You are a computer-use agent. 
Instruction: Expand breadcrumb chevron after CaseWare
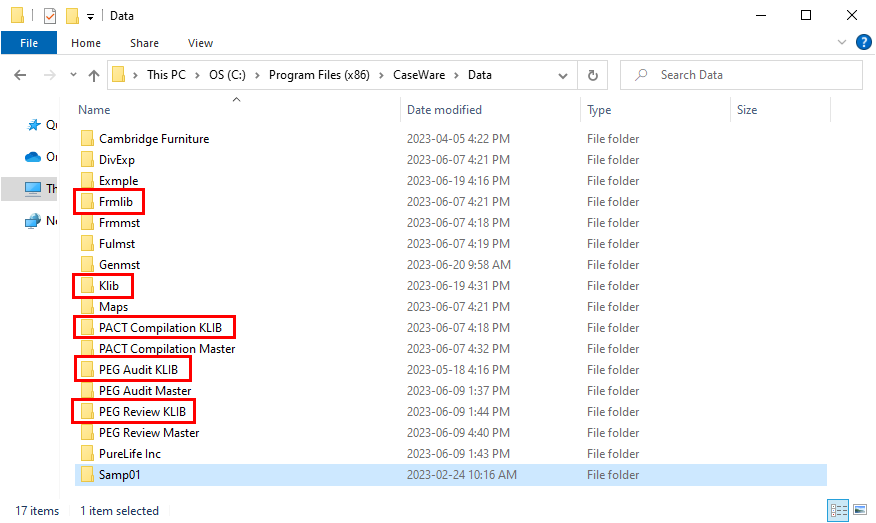tap(456, 75)
